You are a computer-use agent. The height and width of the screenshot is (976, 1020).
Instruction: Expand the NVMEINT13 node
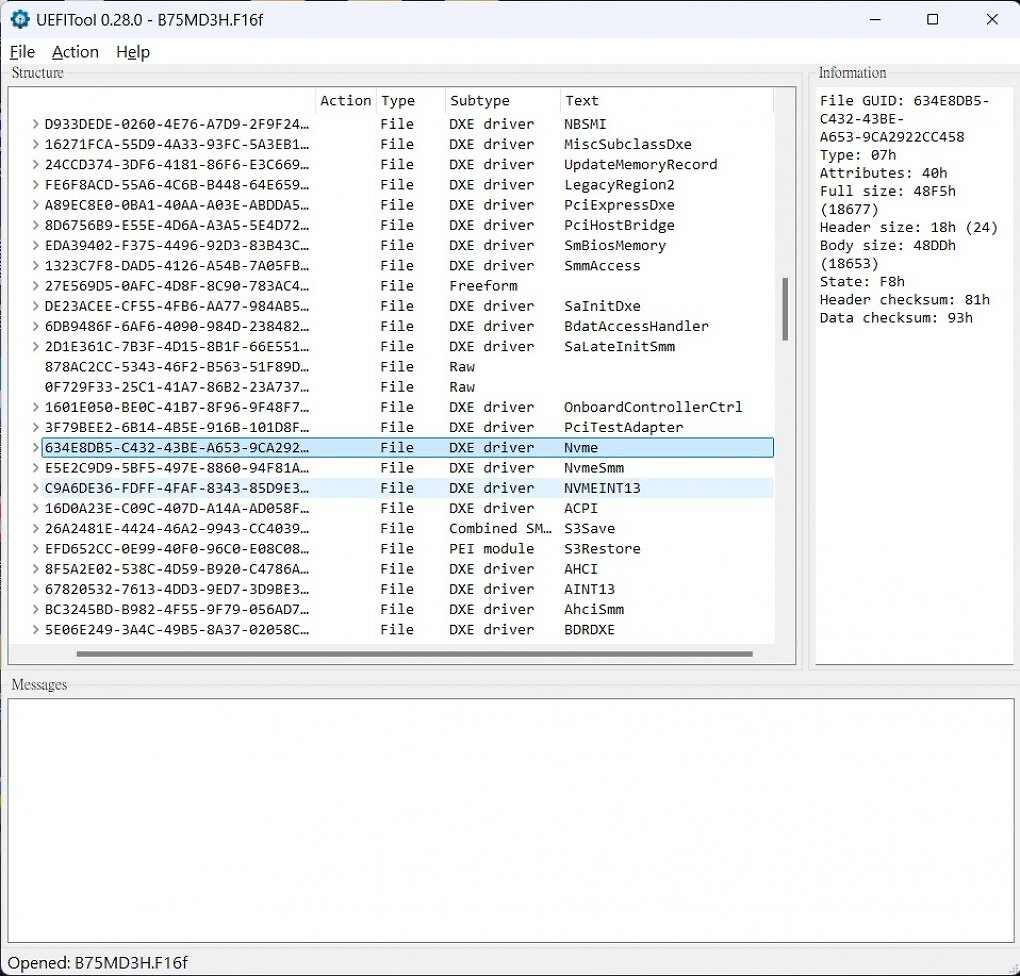[x=36, y=487]
